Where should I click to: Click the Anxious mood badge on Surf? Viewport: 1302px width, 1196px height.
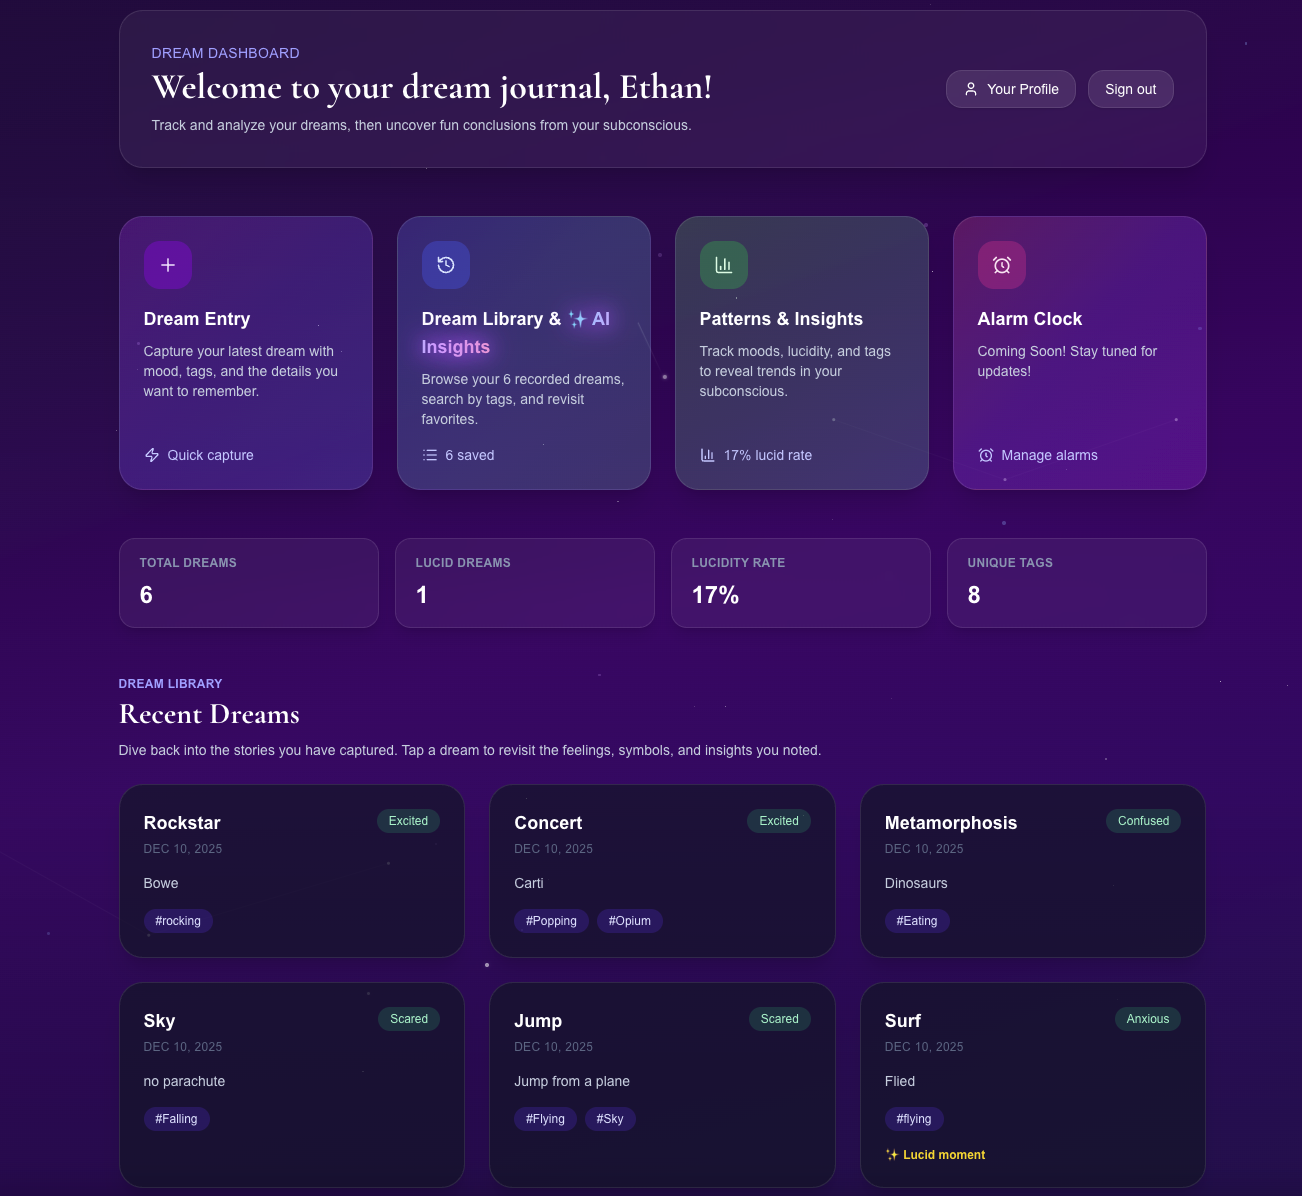pos(1147,1019)
